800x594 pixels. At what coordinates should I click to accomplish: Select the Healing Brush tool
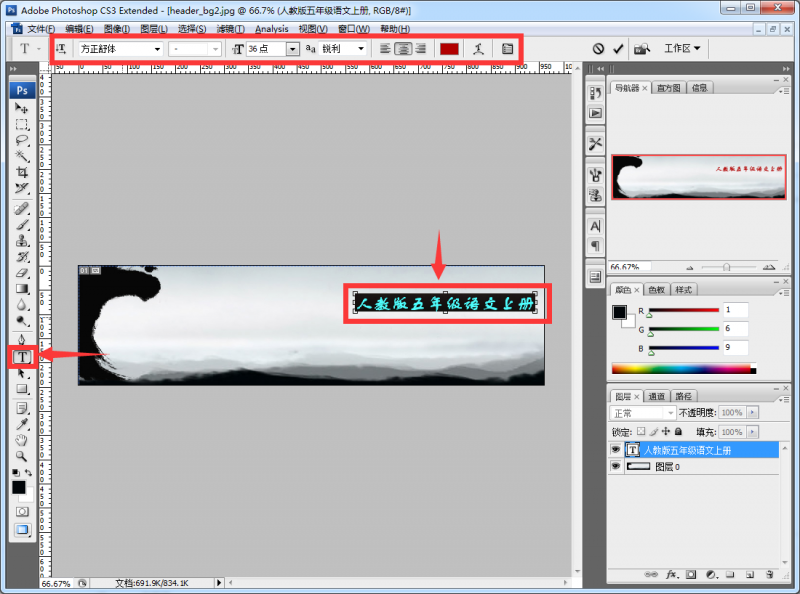coord(21,209)
